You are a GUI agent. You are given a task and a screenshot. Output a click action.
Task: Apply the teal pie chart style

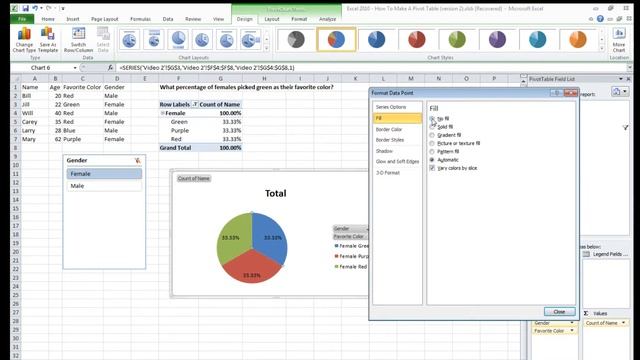(538, 40)
